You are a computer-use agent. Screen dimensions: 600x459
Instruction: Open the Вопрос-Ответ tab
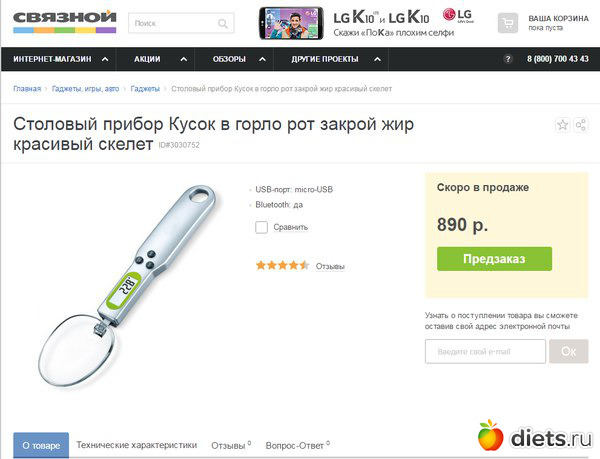click(x=297, y=445)
